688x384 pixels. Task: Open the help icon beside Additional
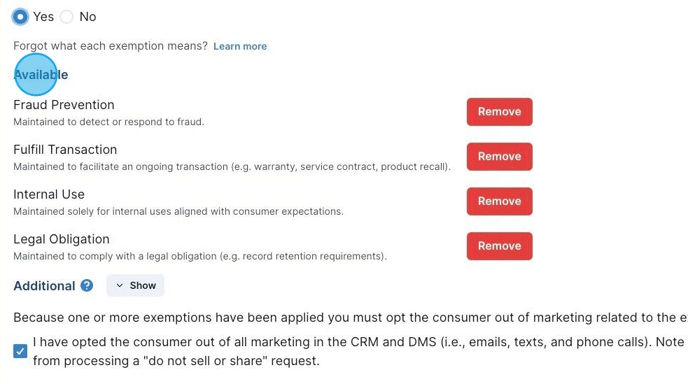tap(87, 286)
